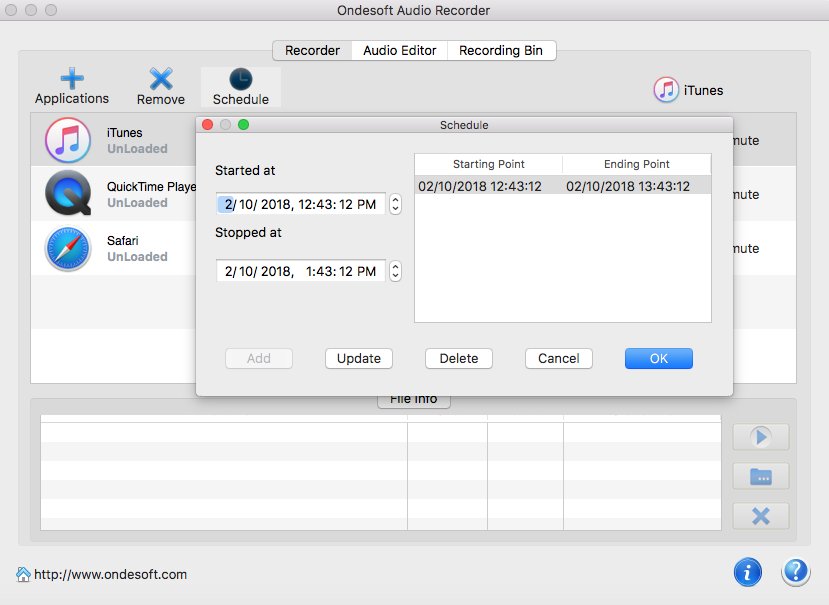Adjust the Started at time stepper
The height and width of the screenshot is (605, 829).
click(x=395, y=204)
